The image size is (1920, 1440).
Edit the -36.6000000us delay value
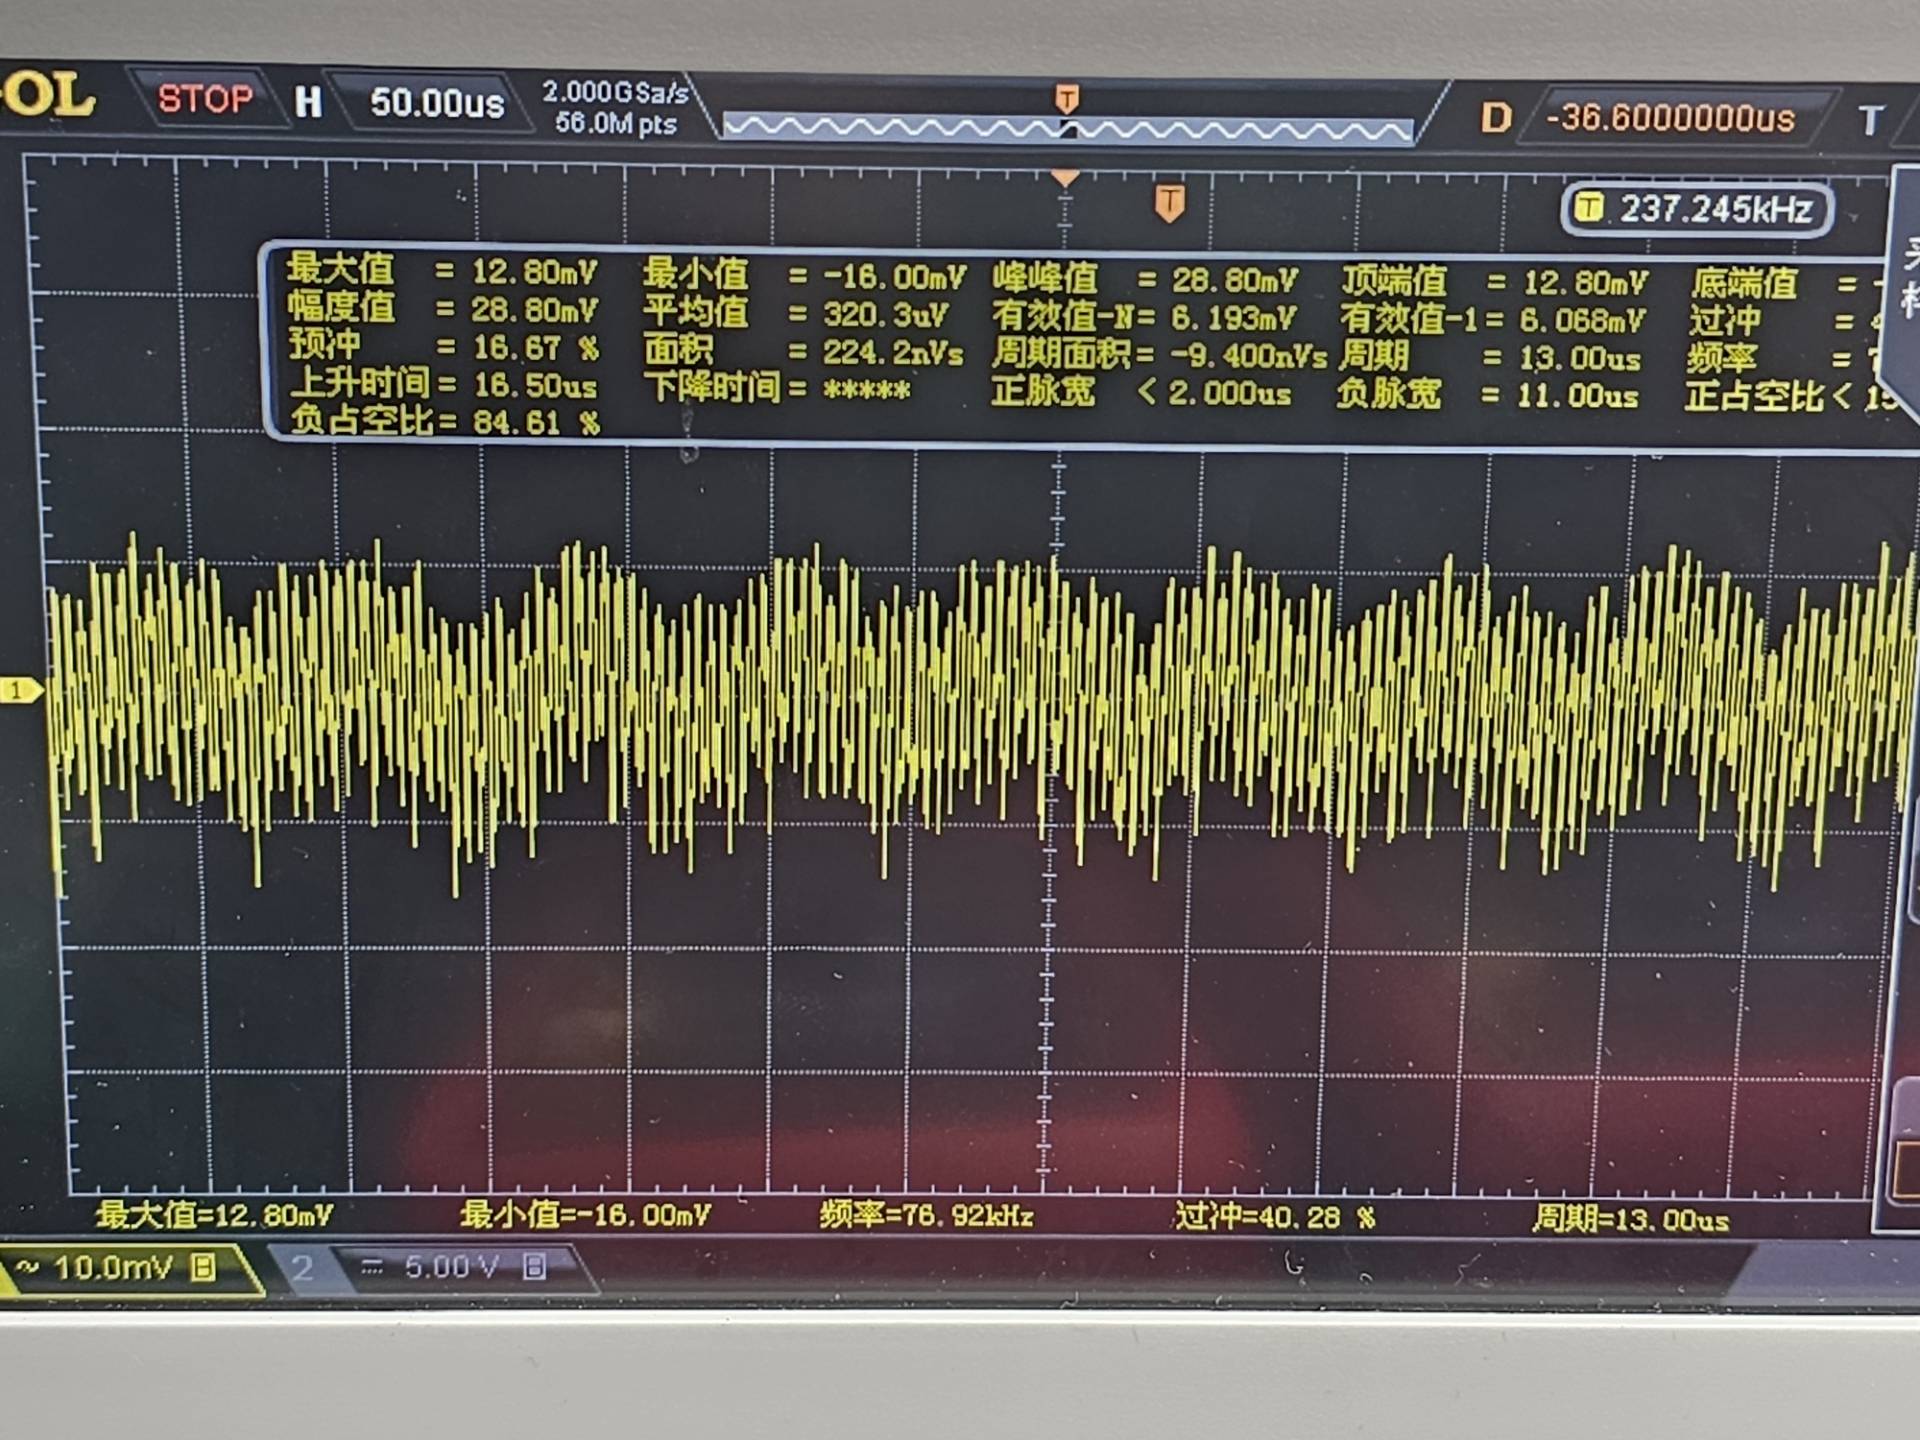(1670, 119)
